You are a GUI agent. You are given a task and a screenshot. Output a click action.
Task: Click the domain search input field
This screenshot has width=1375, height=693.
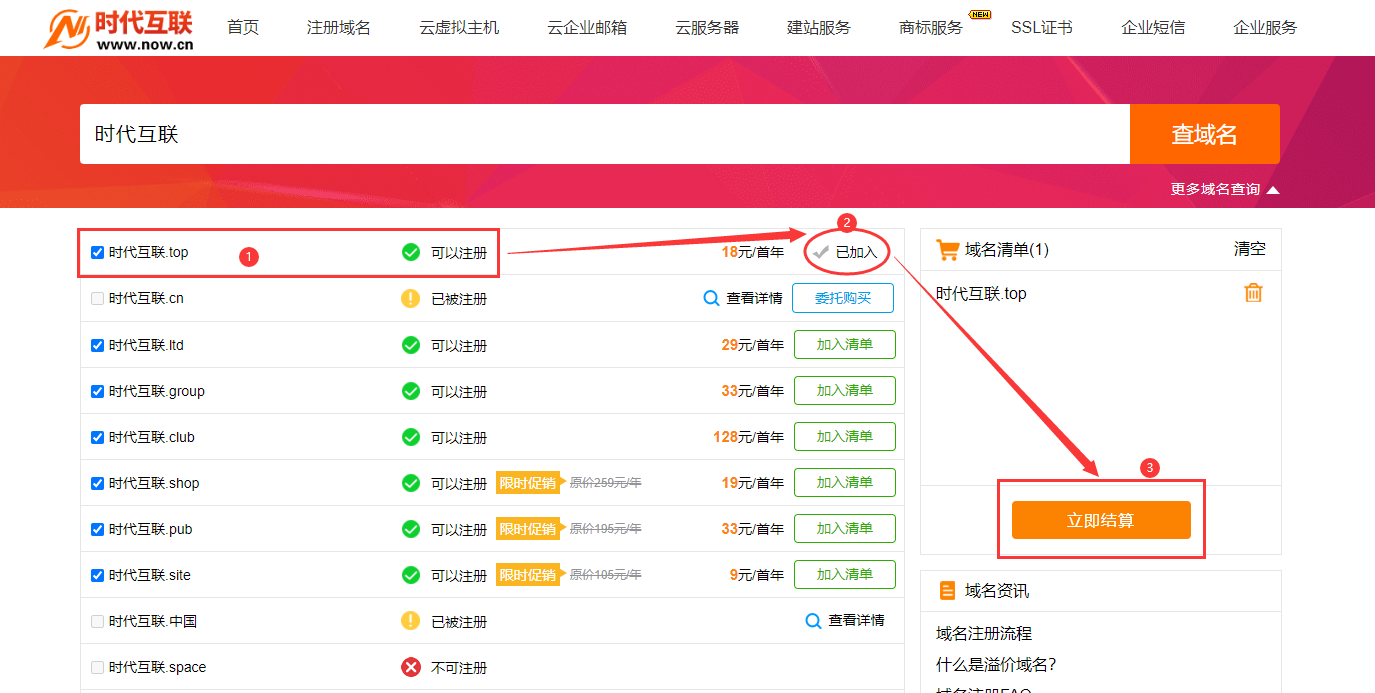[605, 134]
